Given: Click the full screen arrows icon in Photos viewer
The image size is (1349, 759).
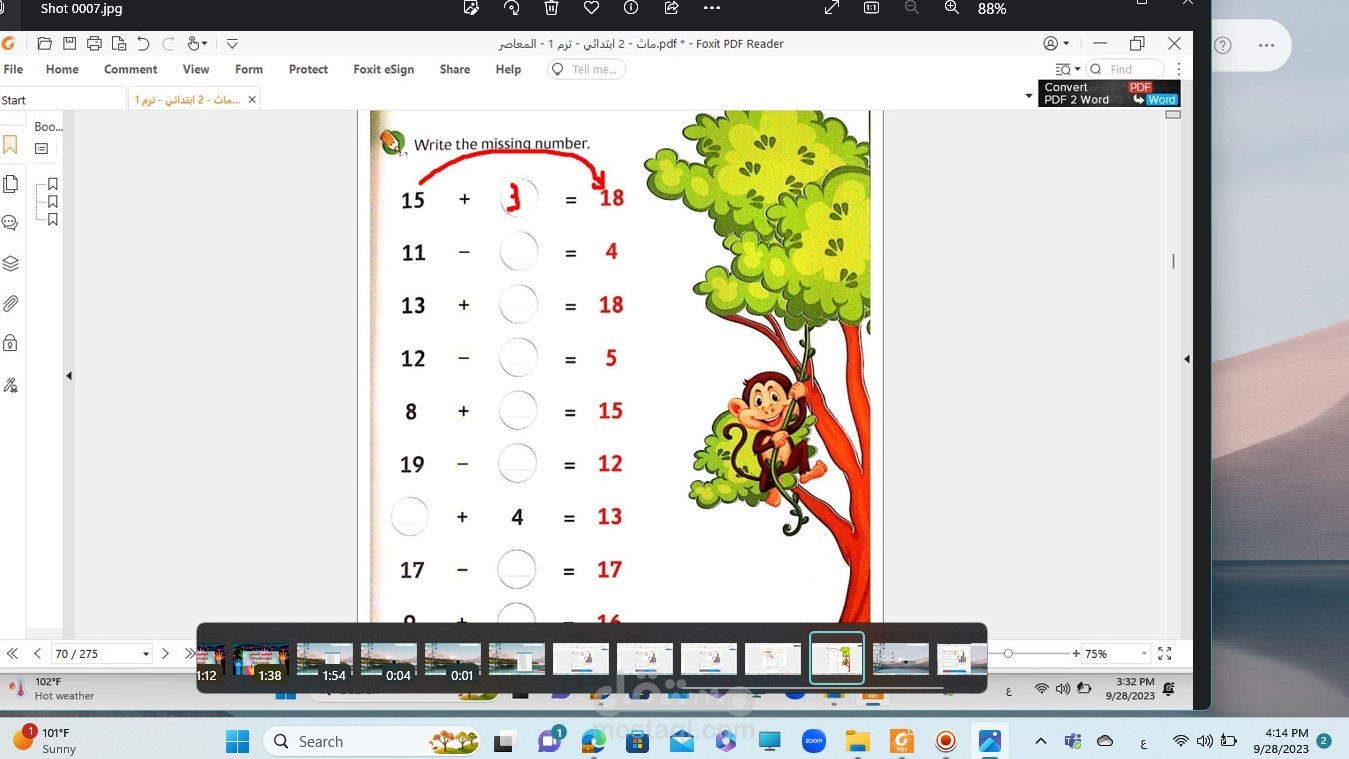Looking at the screenshot, I should (831, 8).
